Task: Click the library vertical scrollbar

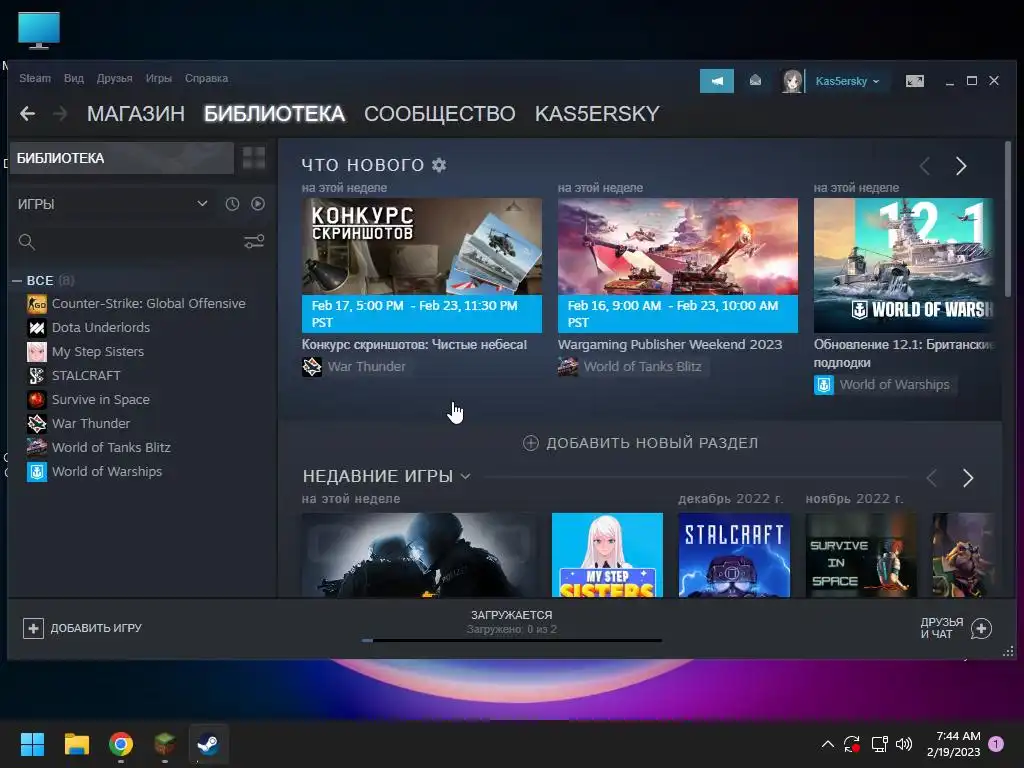Action: 1008,219
